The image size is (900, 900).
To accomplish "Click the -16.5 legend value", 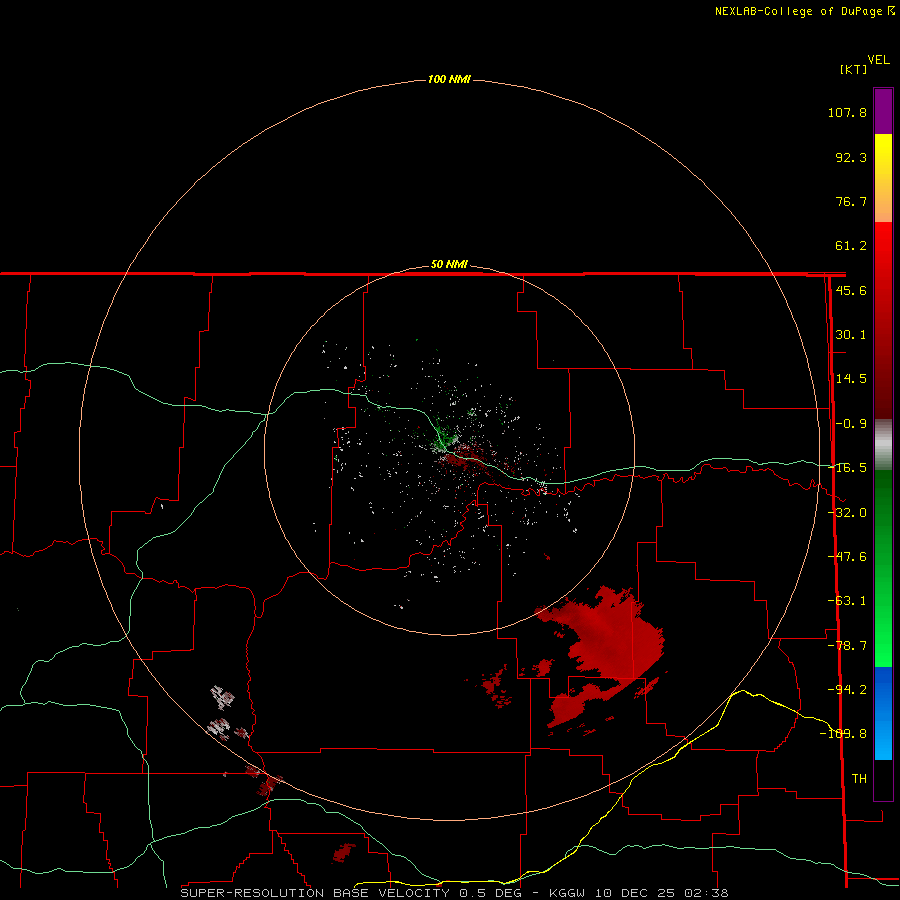I will (x=847, y=468).
